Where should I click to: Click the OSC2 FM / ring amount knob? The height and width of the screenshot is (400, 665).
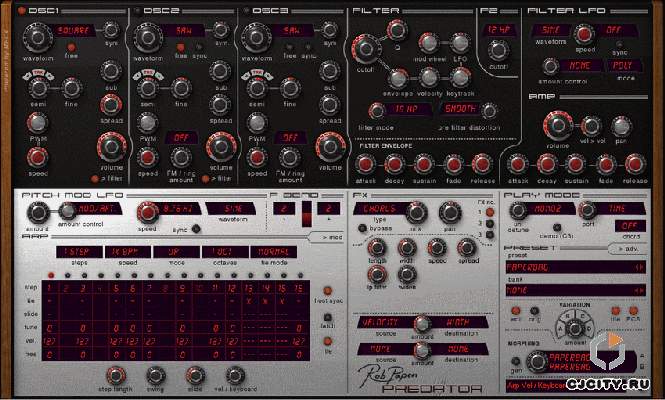(x=181, y=157)
